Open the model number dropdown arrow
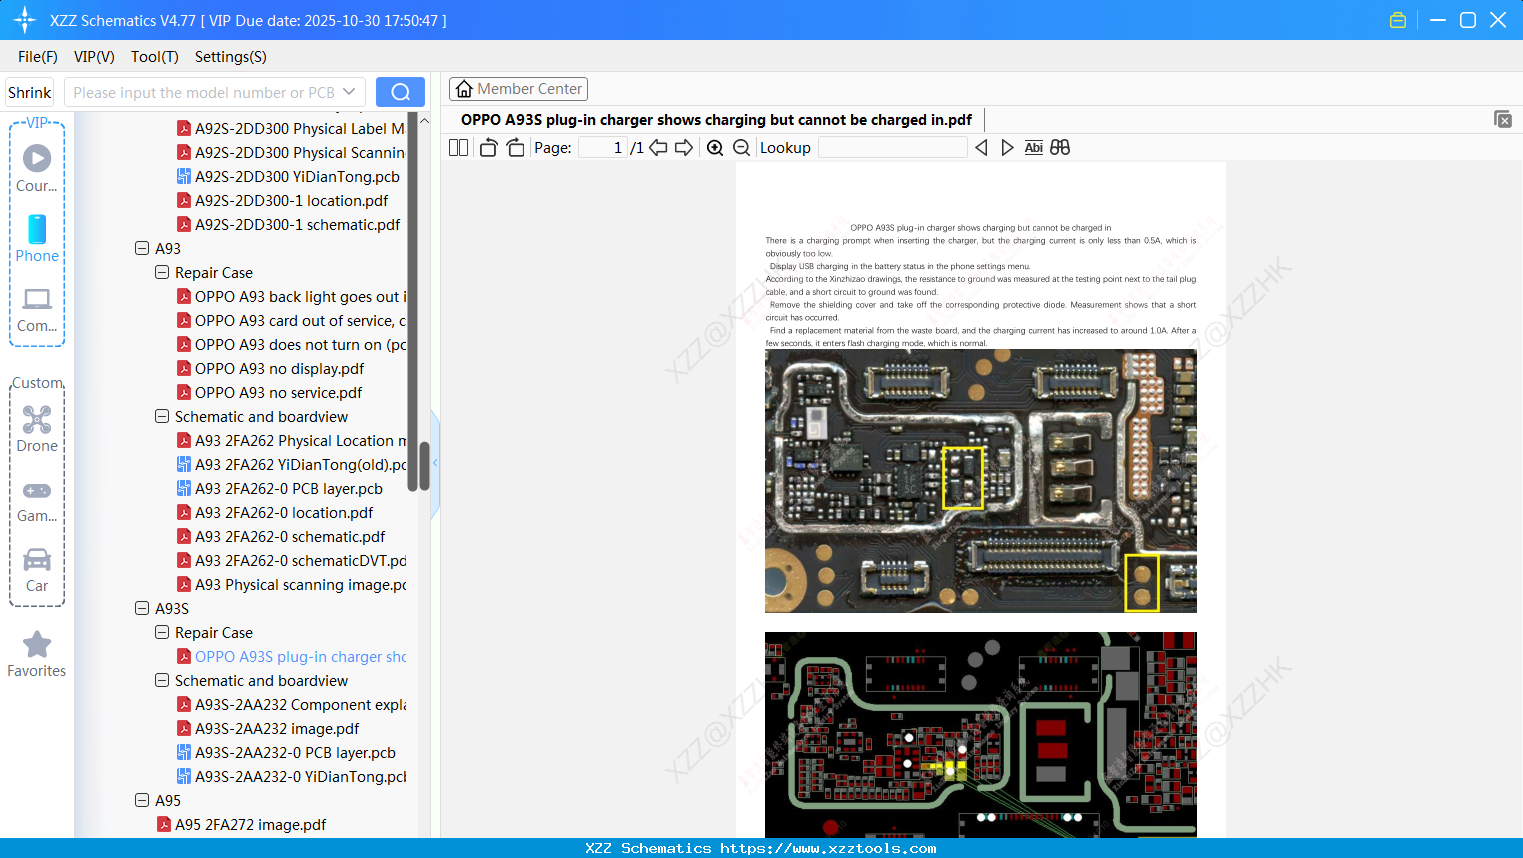The width and height of the screenshot is (1523, 858). (x=349, y=92)
